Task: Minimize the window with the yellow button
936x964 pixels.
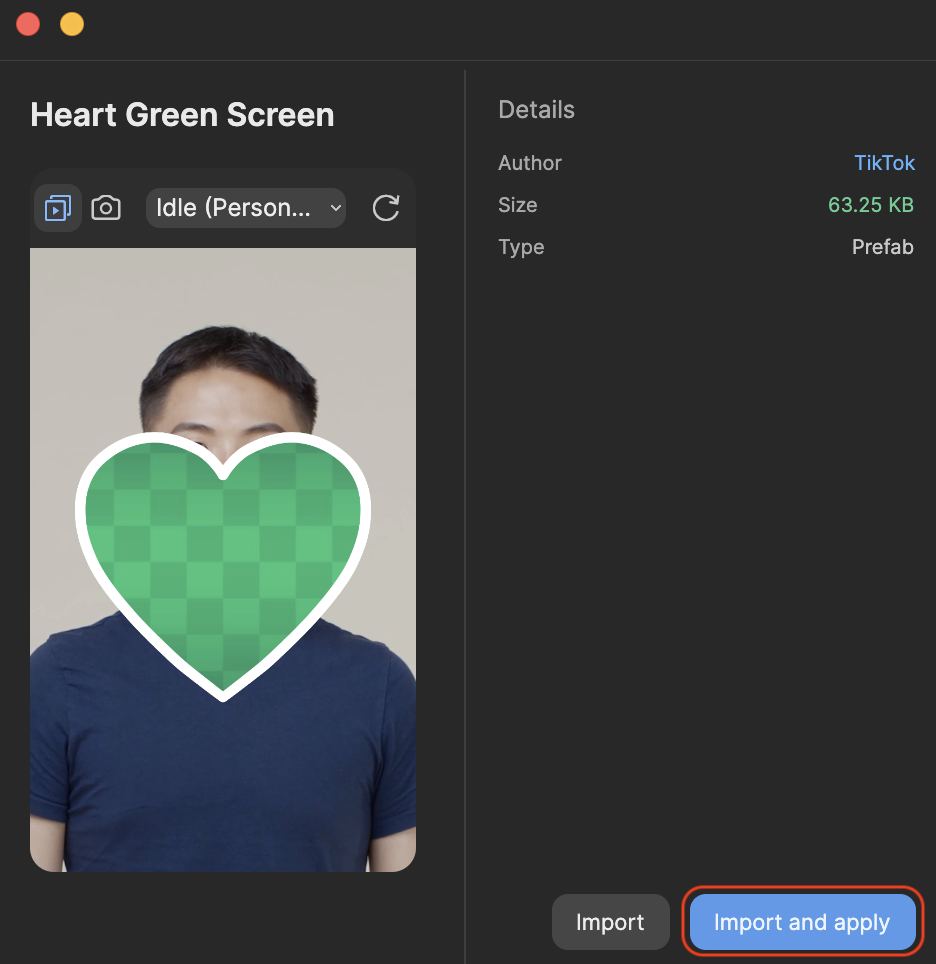Action: coord(72,25)
